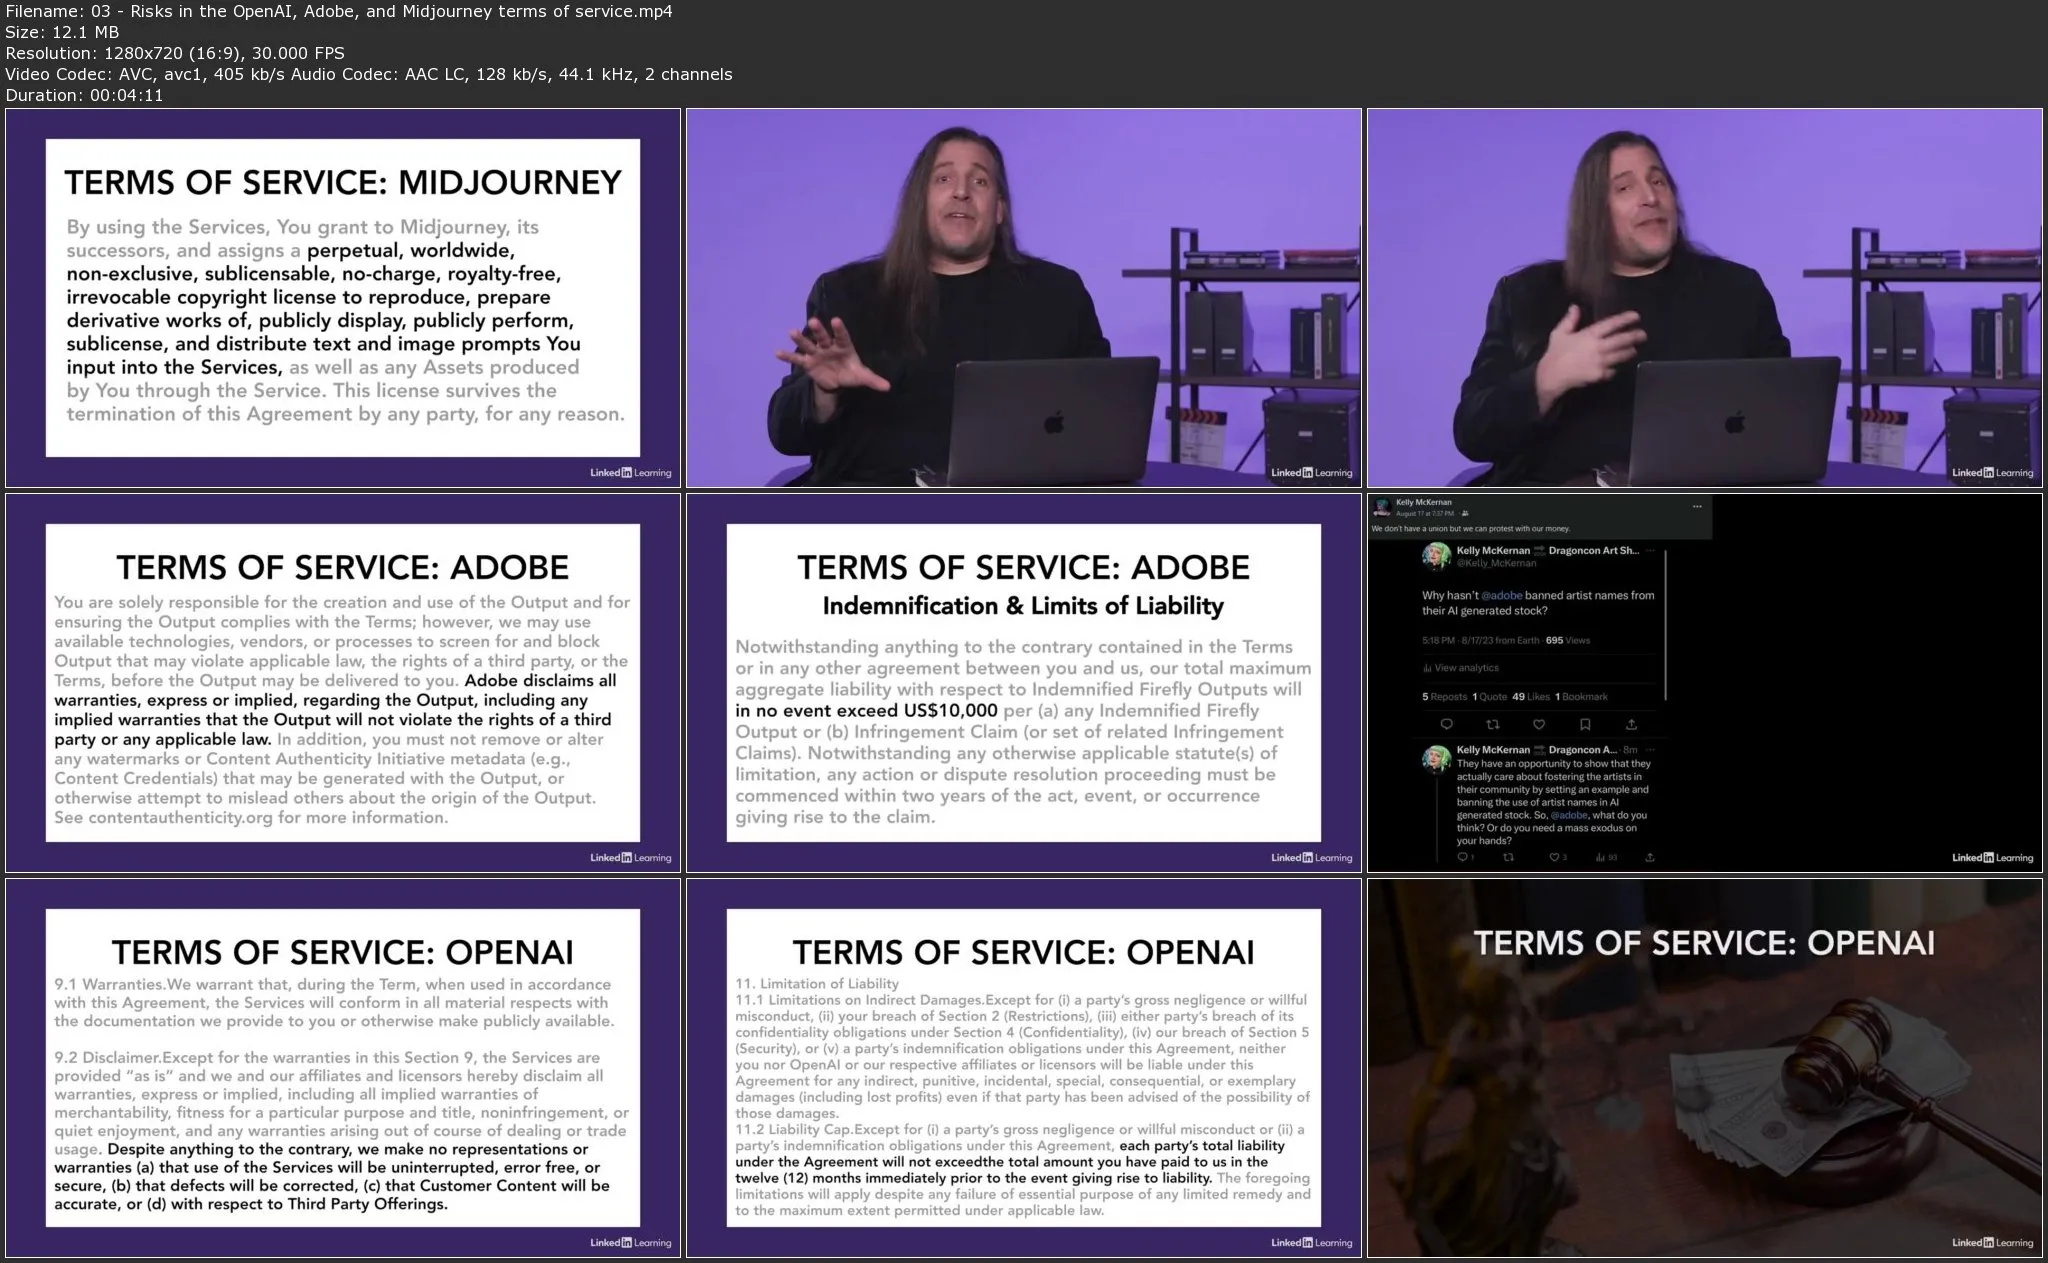Click View analytics in the tweet
Image resolution: width=2048 pixels, height=1263 pixels.
[1460, 668]
